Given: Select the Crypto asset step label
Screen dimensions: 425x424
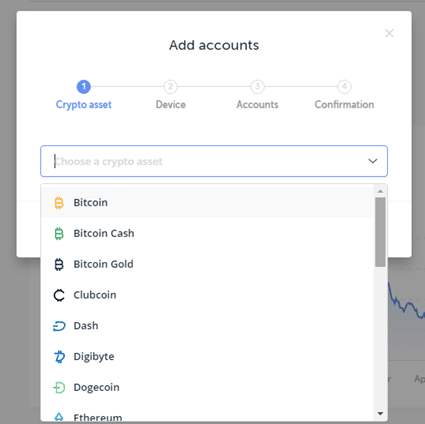Looking at the screenshot, I should pyautogui.click(x=84, y=105).
